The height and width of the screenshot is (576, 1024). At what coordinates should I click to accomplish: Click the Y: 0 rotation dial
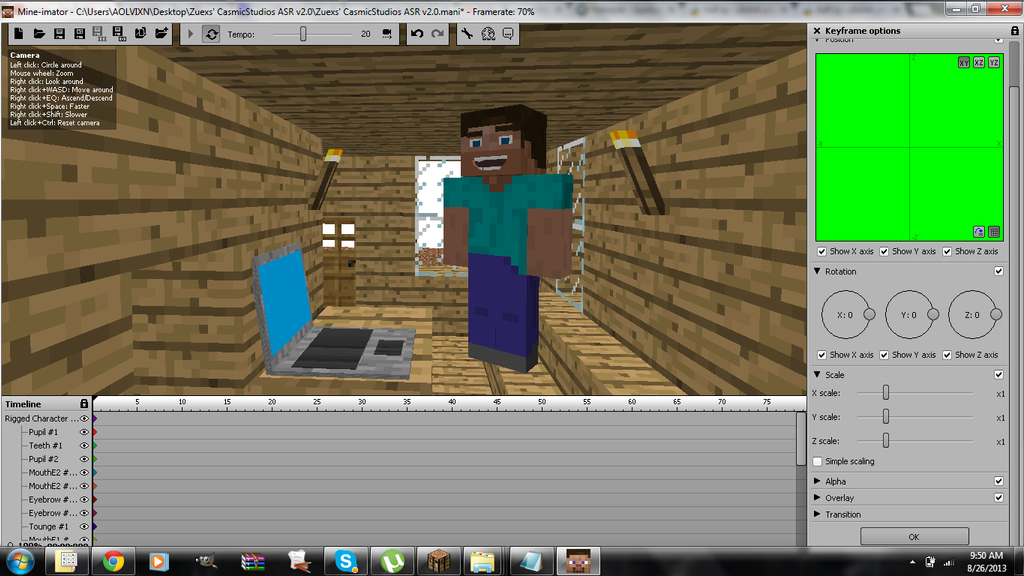(910, 315)
